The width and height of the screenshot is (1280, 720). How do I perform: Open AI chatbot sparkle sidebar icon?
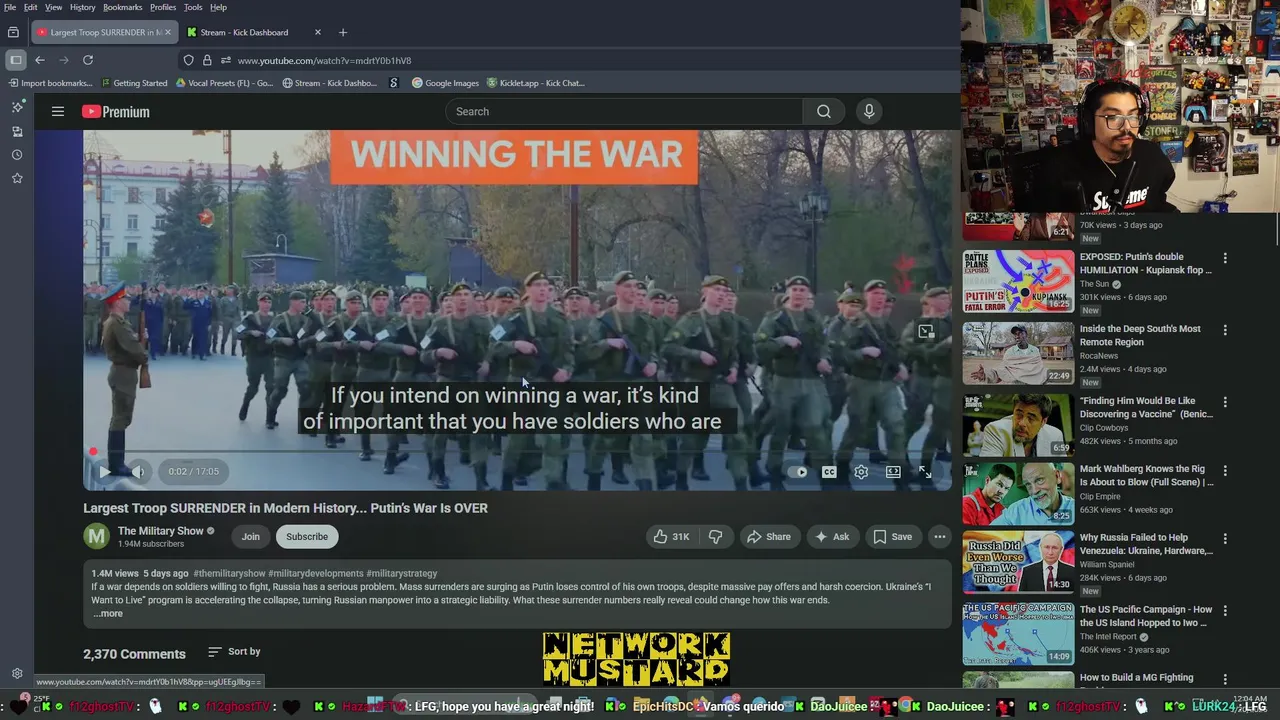pyautogui.click(x=17, y=106)
